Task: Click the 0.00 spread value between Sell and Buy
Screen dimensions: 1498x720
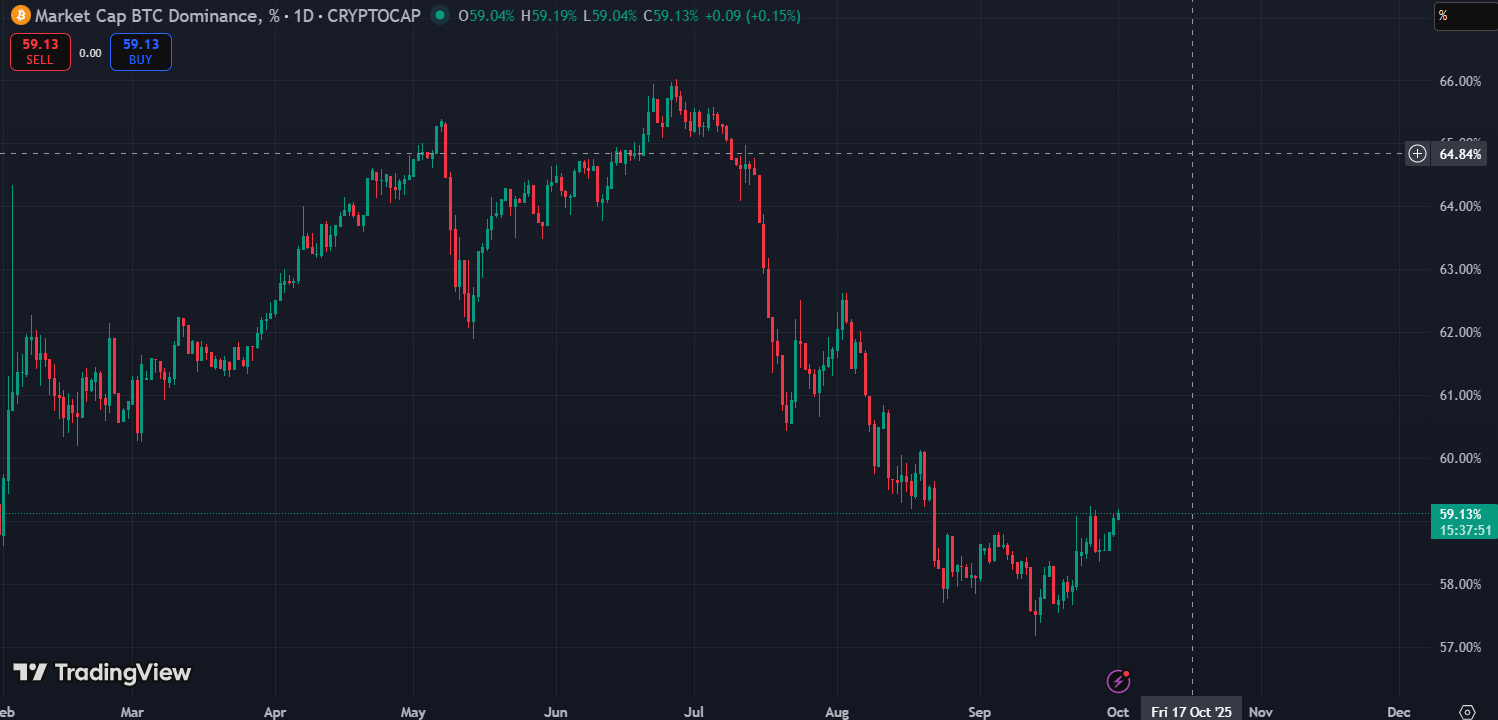Action: point(90,53)
